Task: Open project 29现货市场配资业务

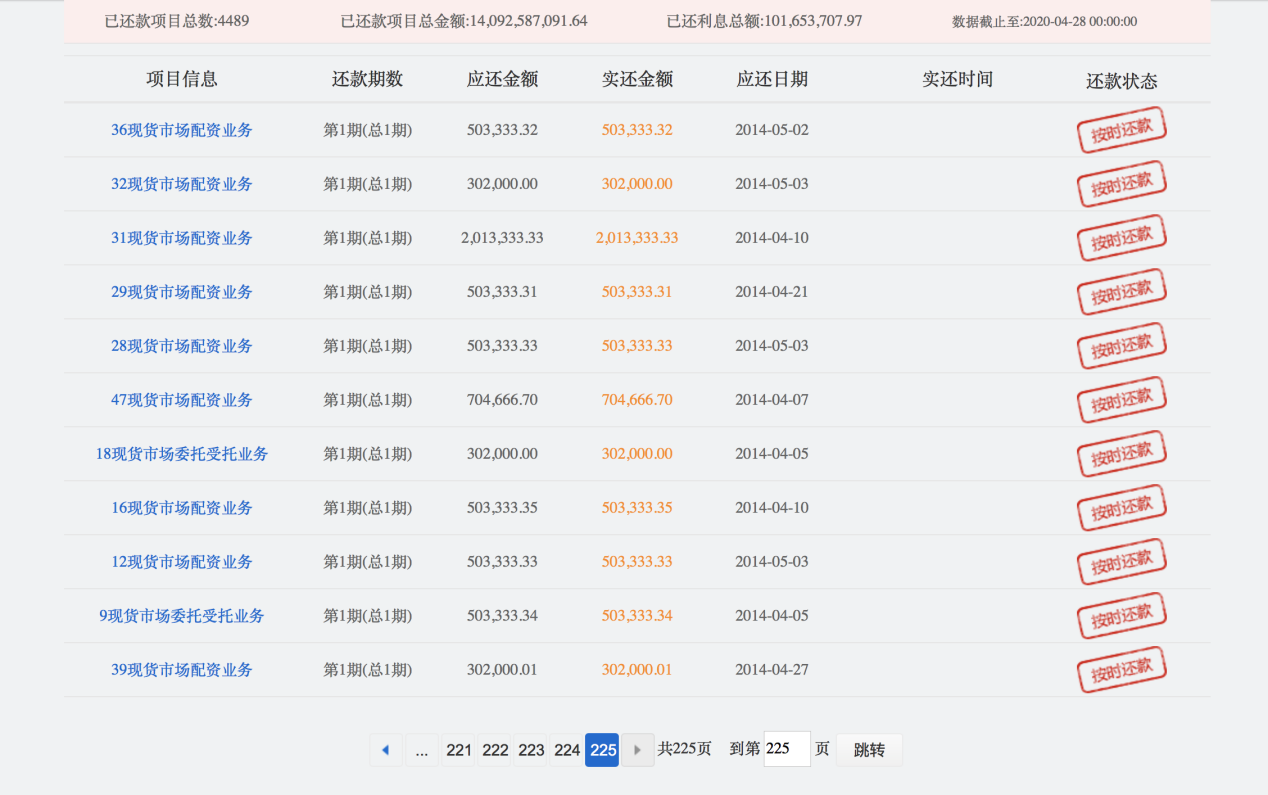Action: click(183, 291)
